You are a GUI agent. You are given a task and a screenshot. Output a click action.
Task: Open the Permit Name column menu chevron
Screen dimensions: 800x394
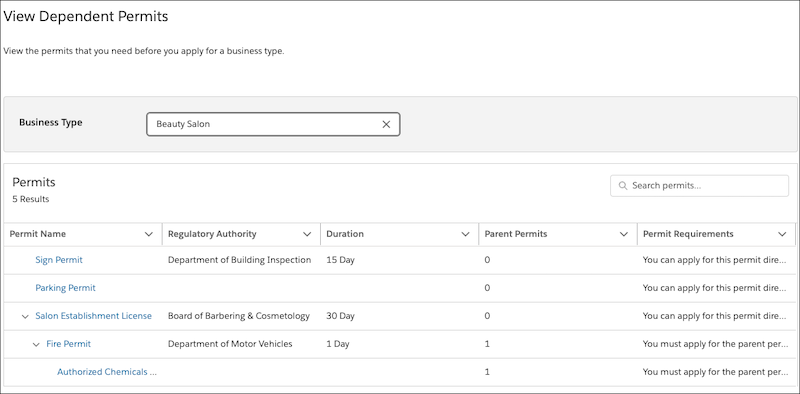pyautogui.click(x=148, y=234)
